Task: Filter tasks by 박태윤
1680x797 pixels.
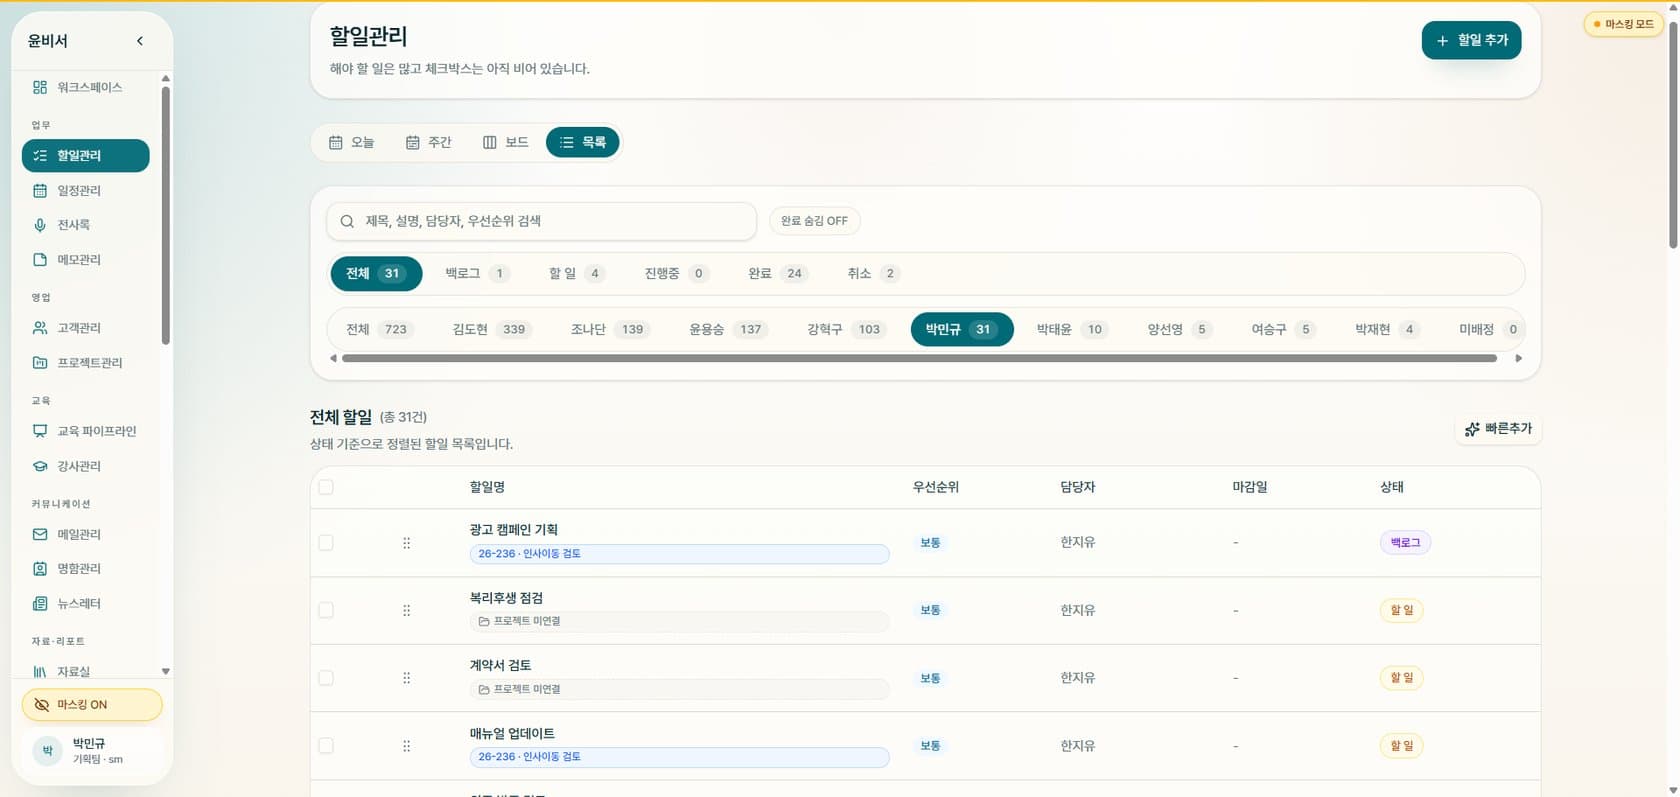Action: (1071, 329)
